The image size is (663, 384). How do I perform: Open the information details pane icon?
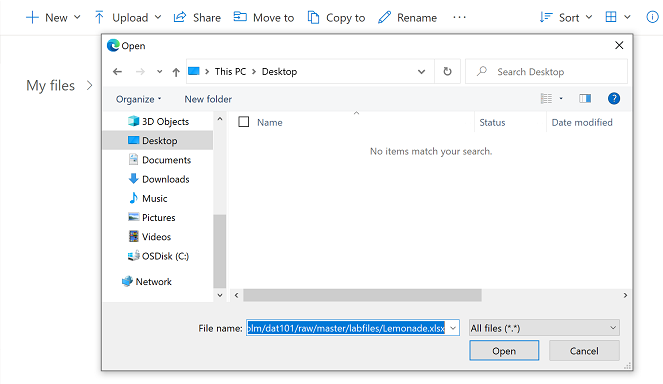click(652, 17)
